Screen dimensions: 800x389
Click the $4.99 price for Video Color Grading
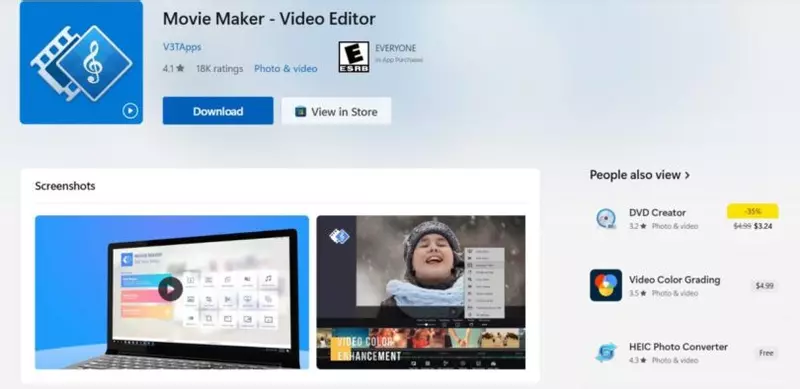764,286
